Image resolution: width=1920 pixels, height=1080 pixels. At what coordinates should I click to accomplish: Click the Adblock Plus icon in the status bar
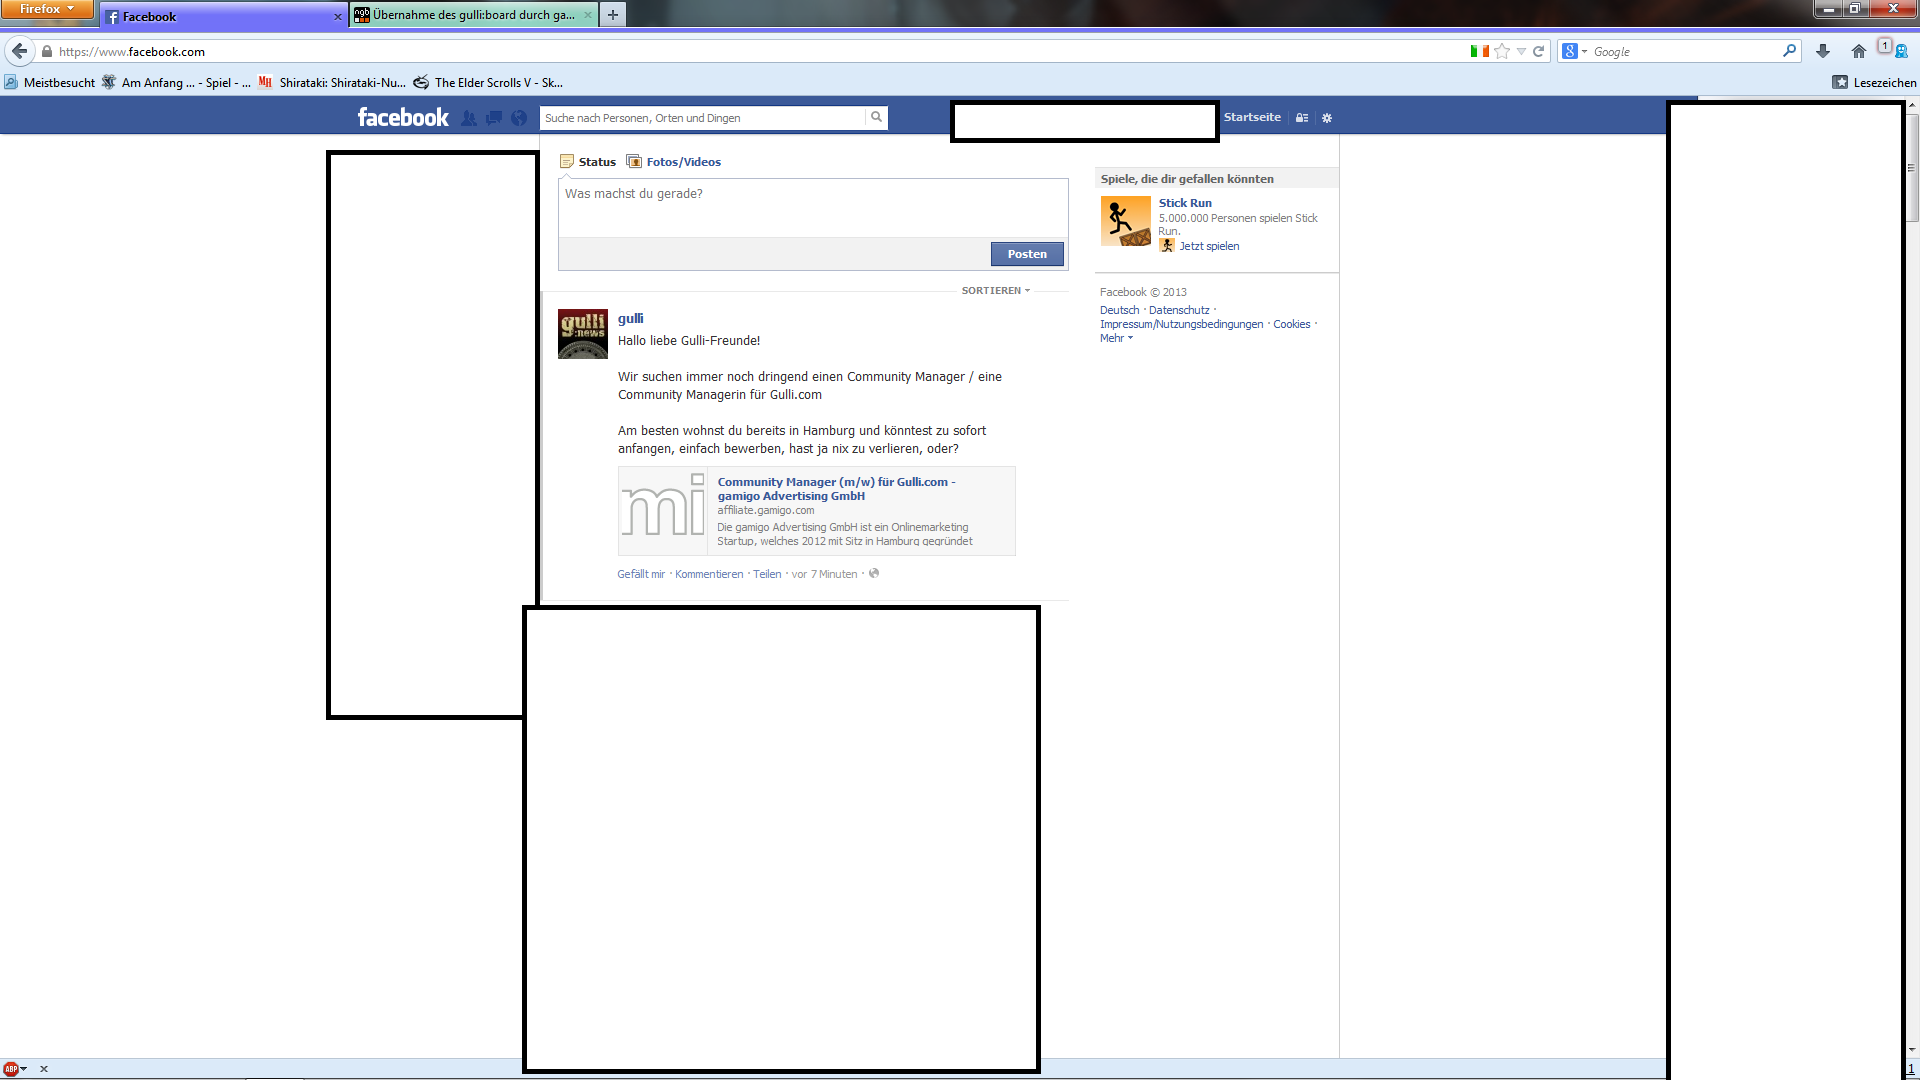point(11,1069)
